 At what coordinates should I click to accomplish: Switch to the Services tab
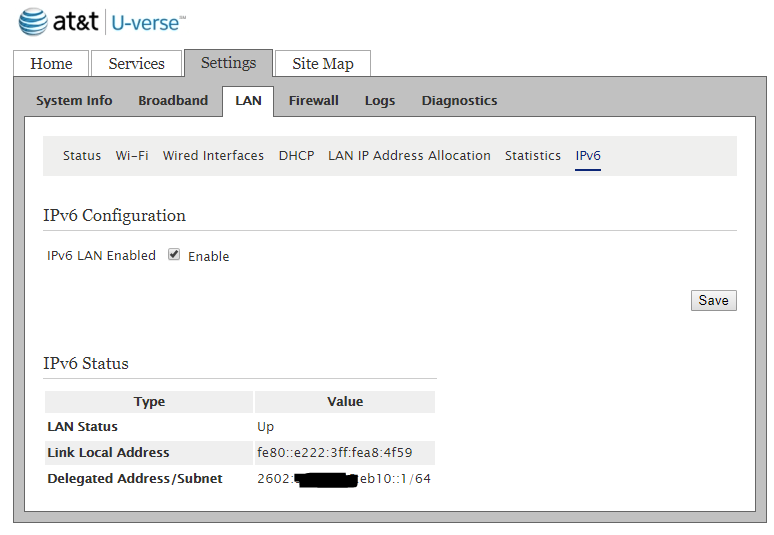(136, 64)
